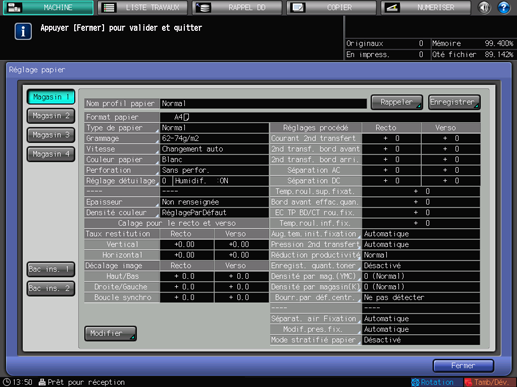
Task: Click Fermer to validate and quit
Action: (x=463, y=366)
